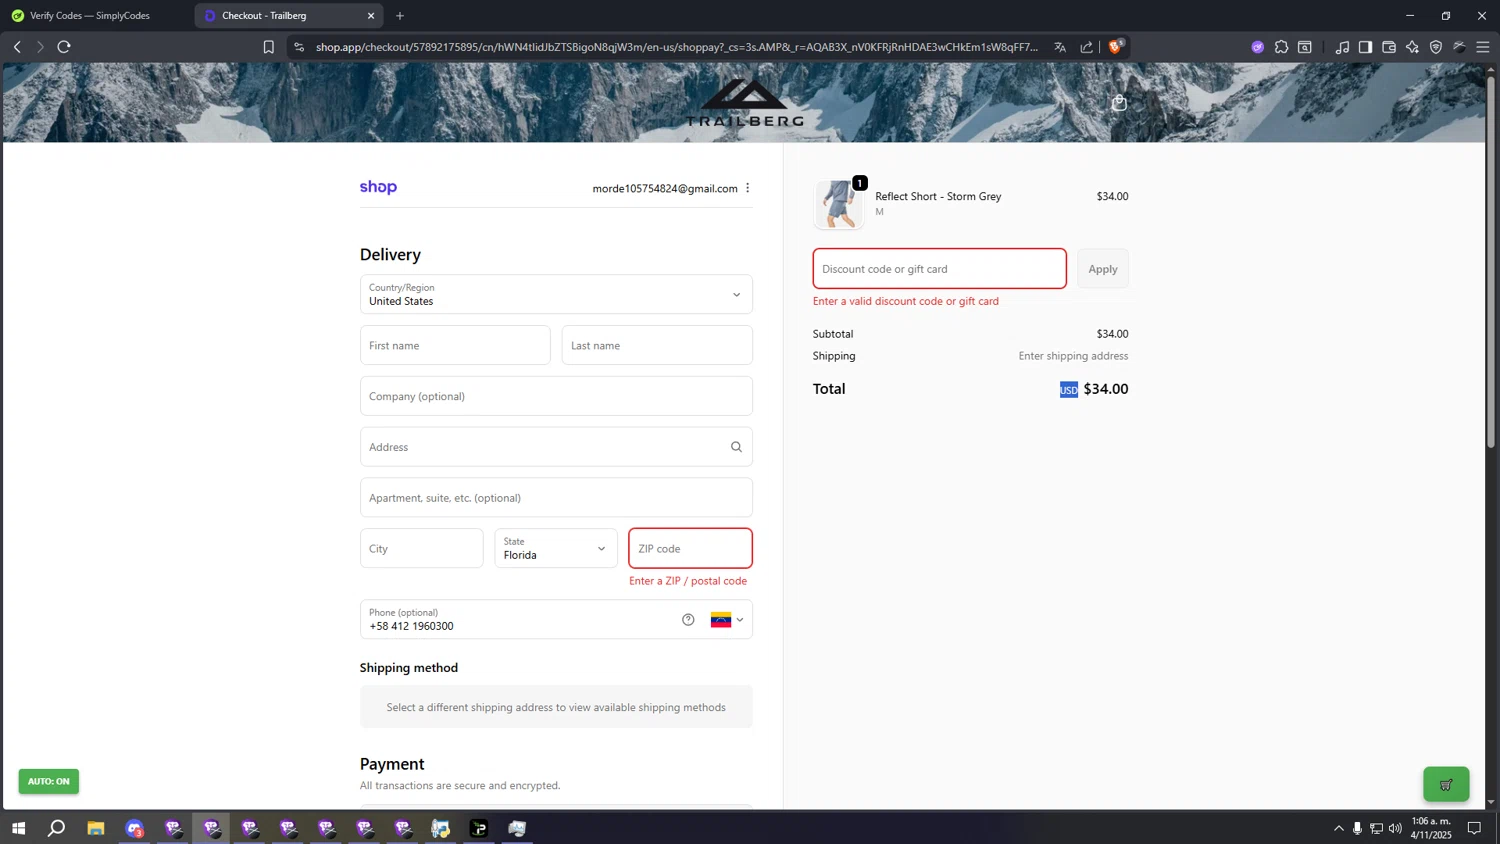Open the browser hamburger menu
The width and height of the screenshot is (1500, 844).
pyautogui.click(x=1483, y=47)
